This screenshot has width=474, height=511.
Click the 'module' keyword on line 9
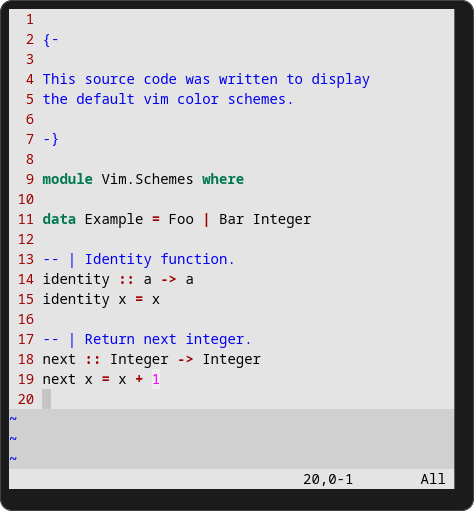[x=67, y=179]
